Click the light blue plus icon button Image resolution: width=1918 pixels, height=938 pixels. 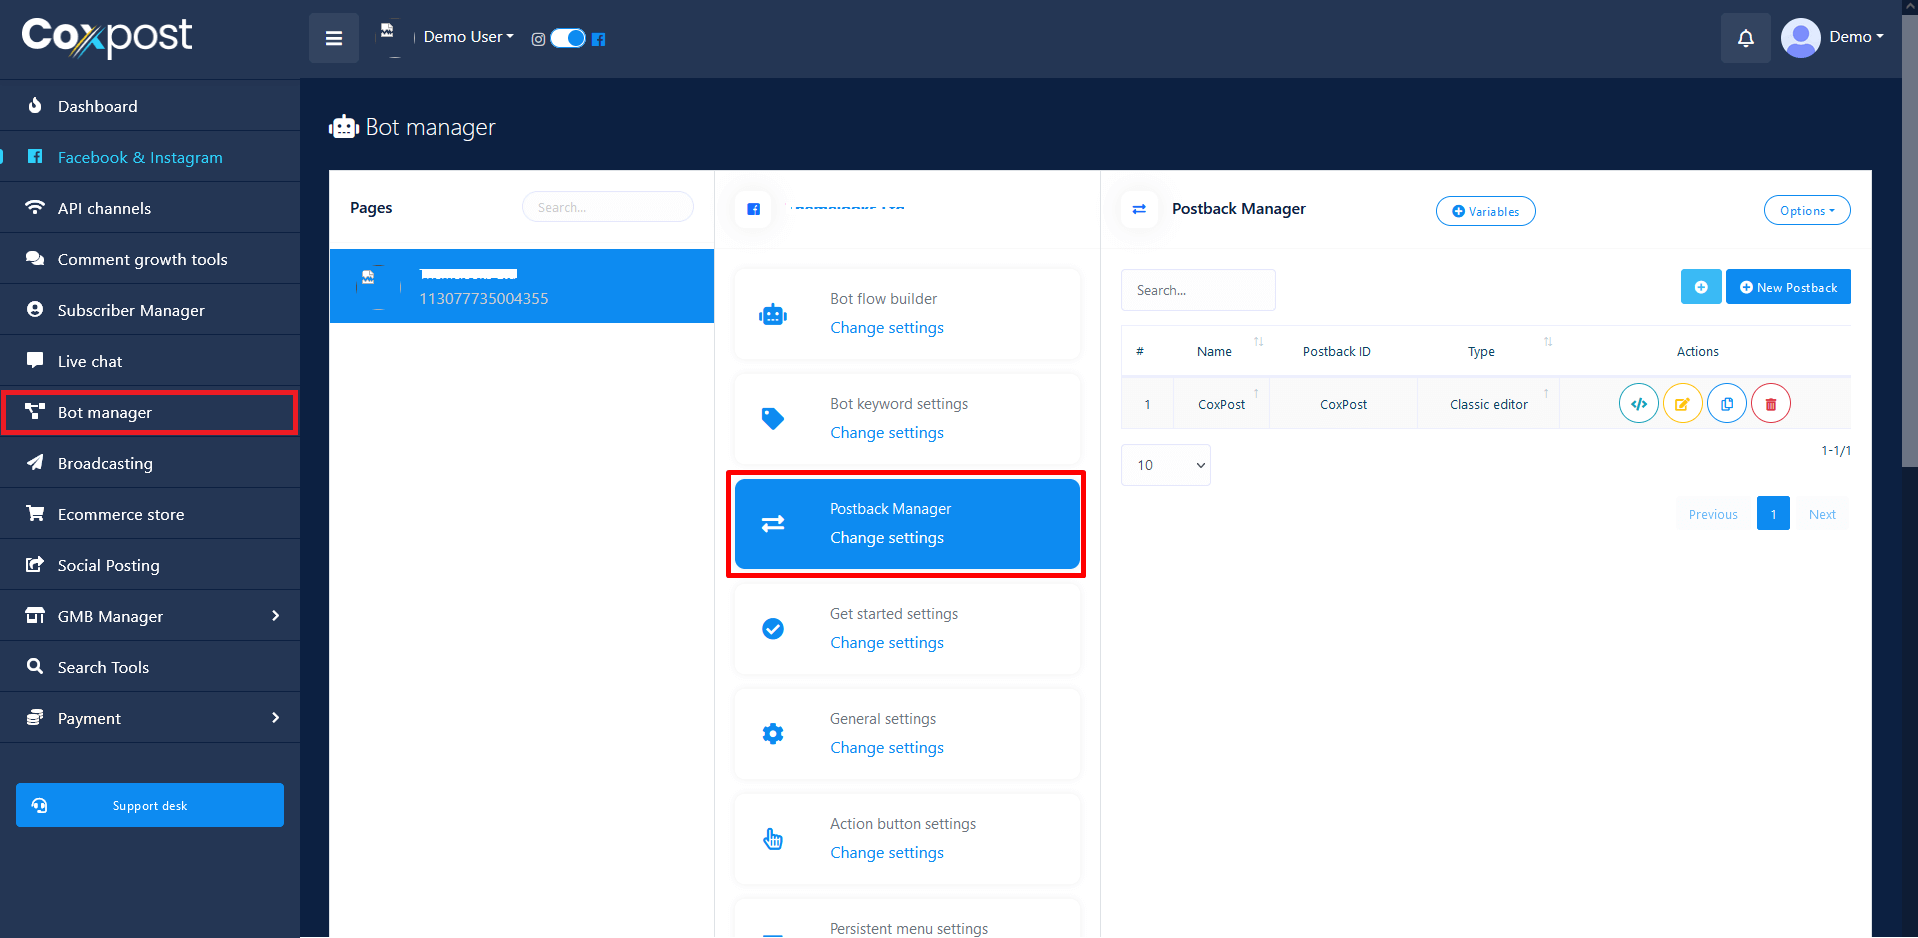(1700, 287)
